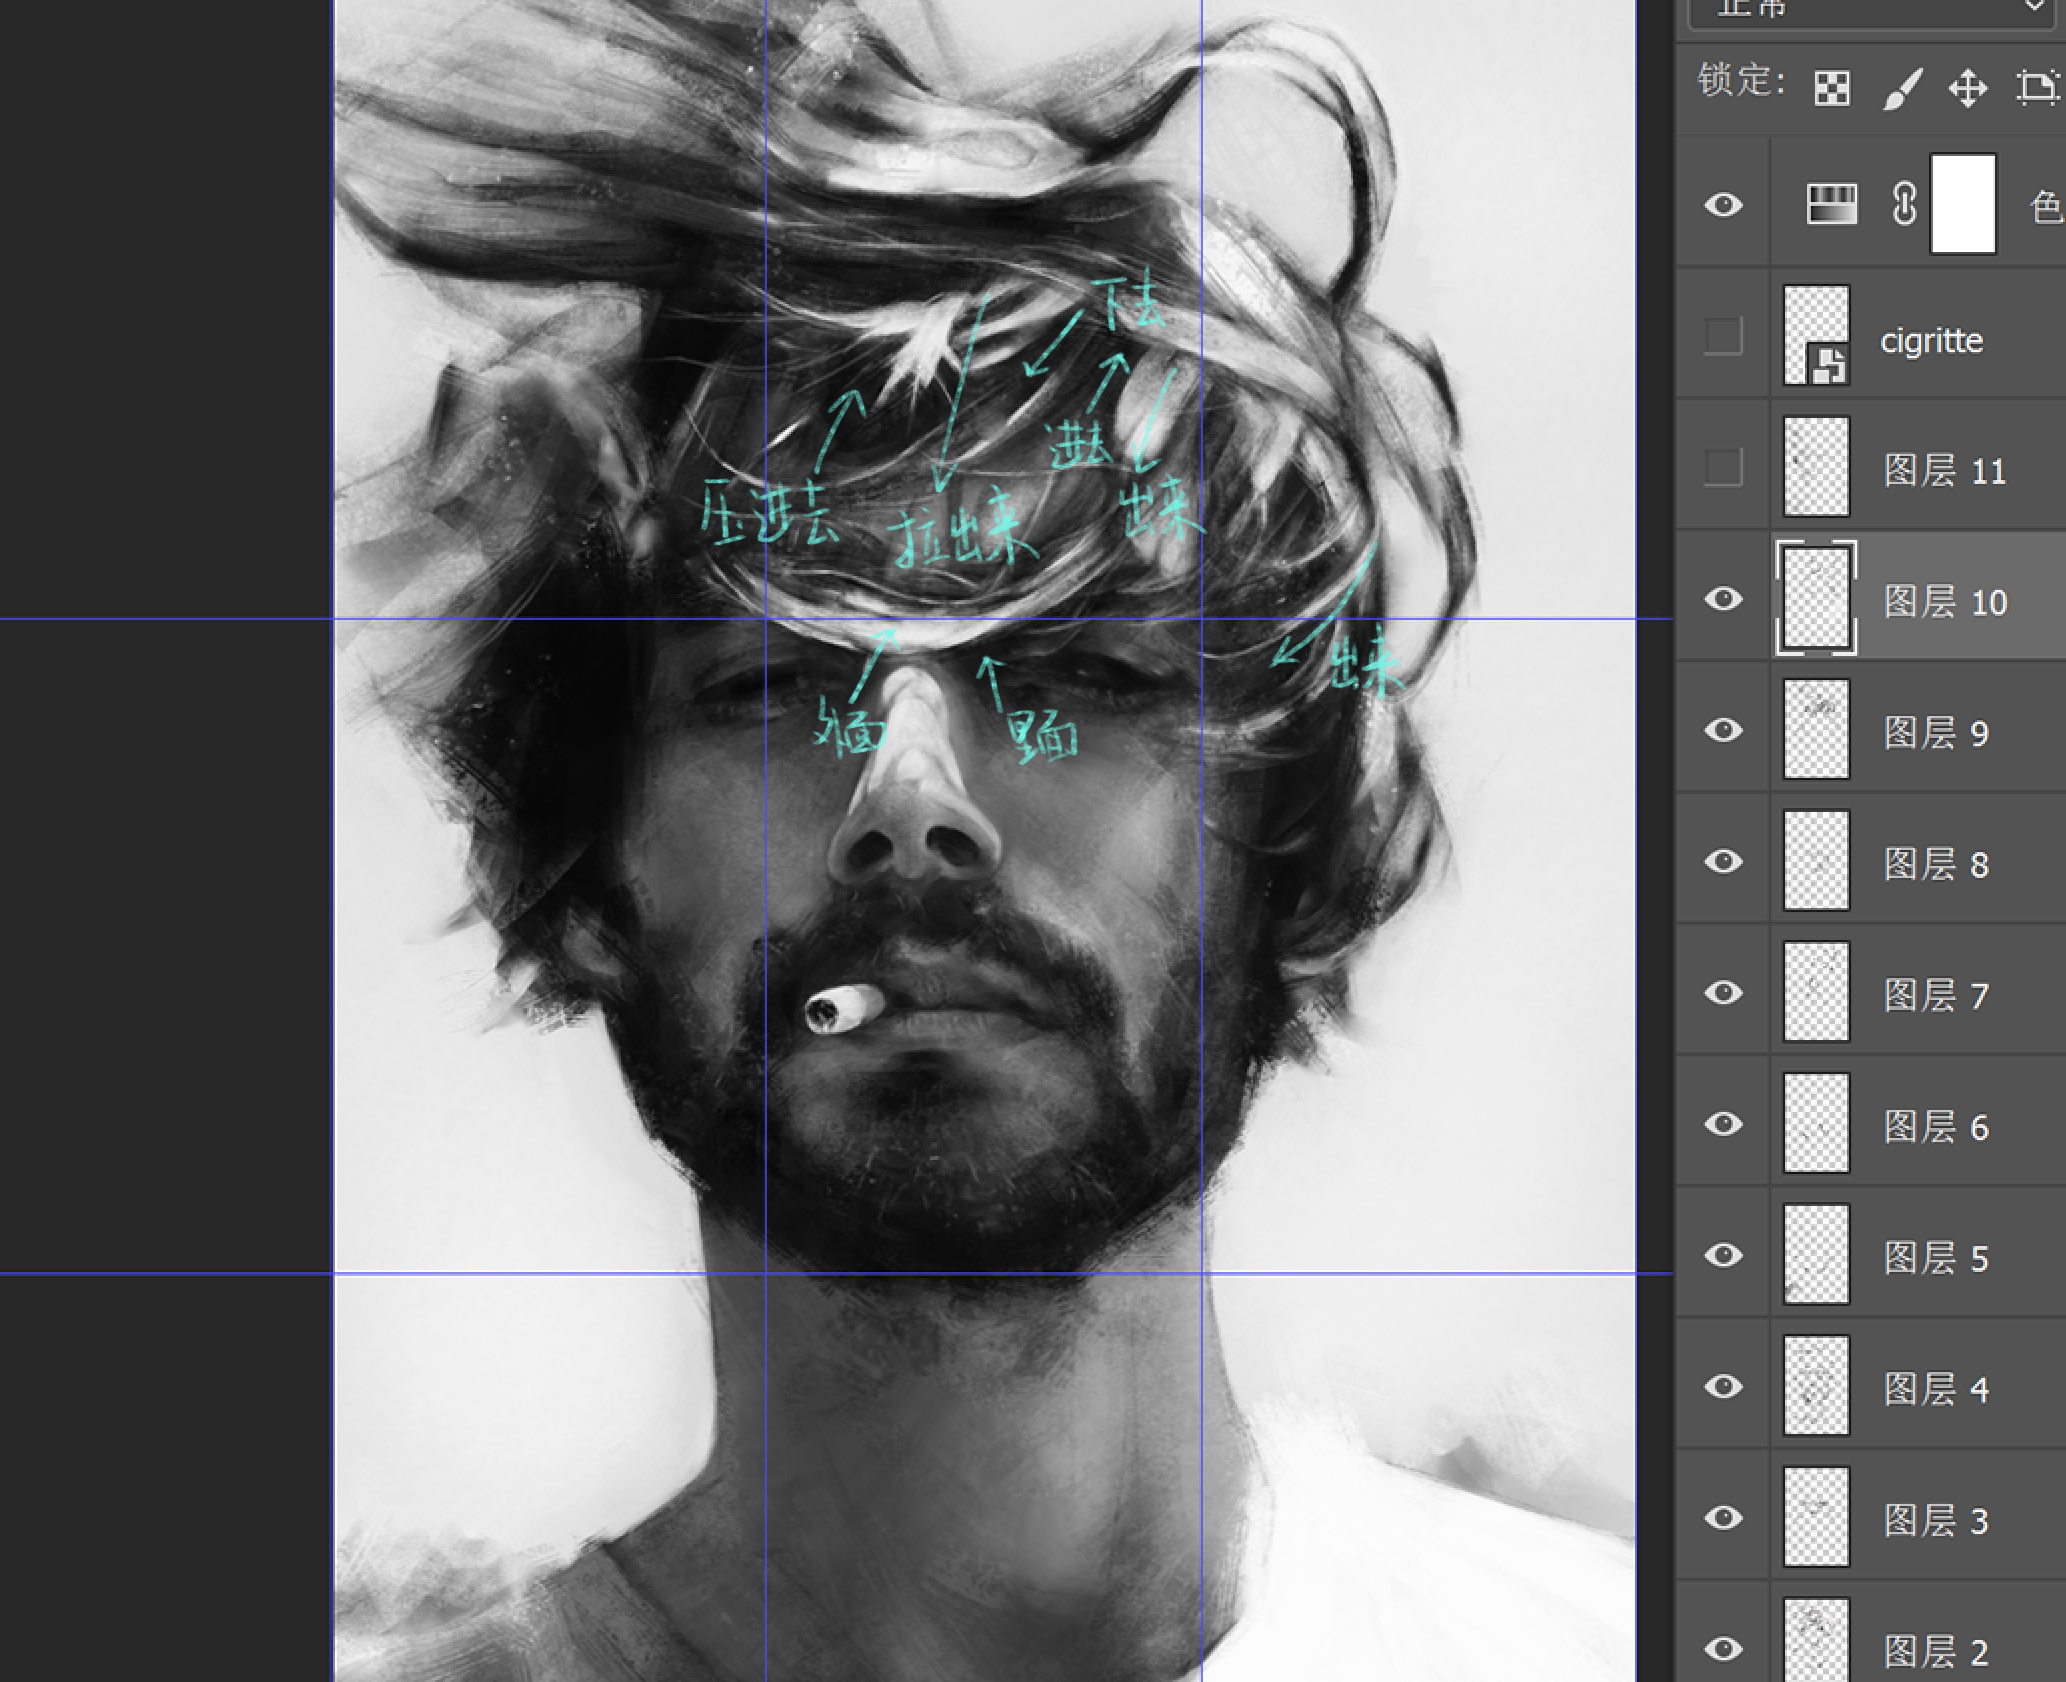Click the lock position move icon
2066x1682 pixels.
1968,89
